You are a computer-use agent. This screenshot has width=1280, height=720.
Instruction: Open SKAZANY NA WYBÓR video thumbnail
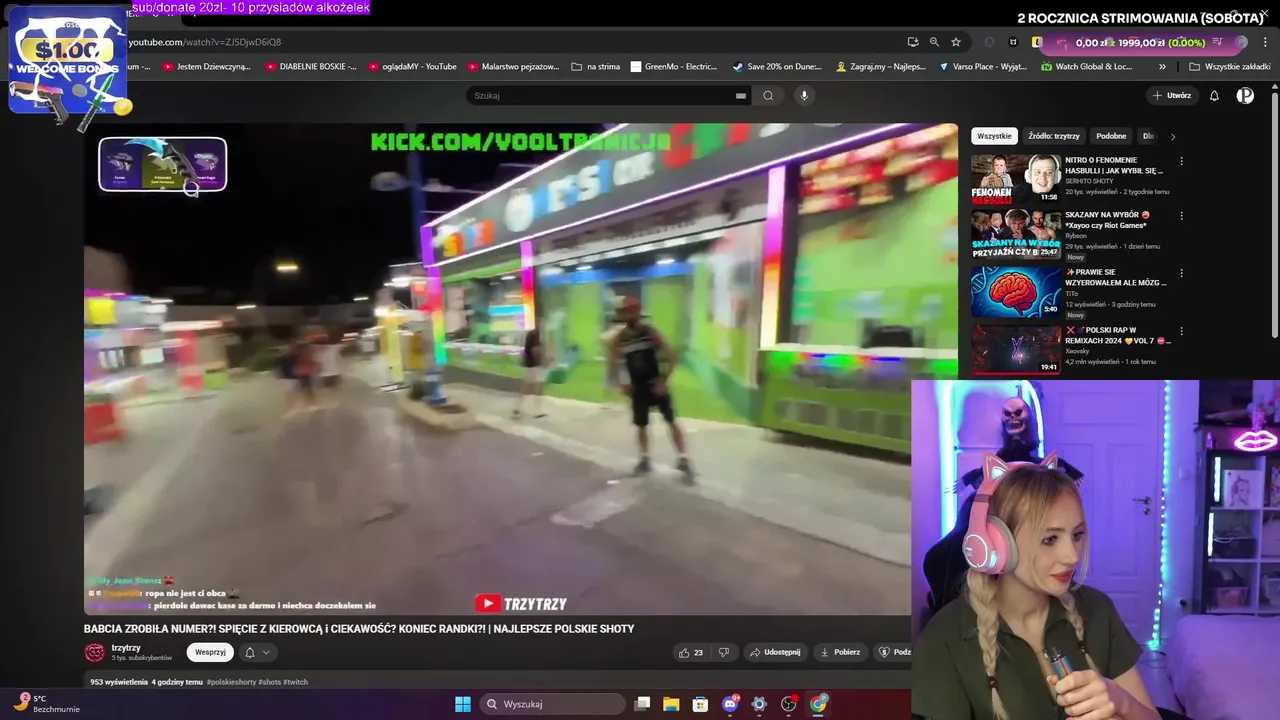pos(1016,234)
